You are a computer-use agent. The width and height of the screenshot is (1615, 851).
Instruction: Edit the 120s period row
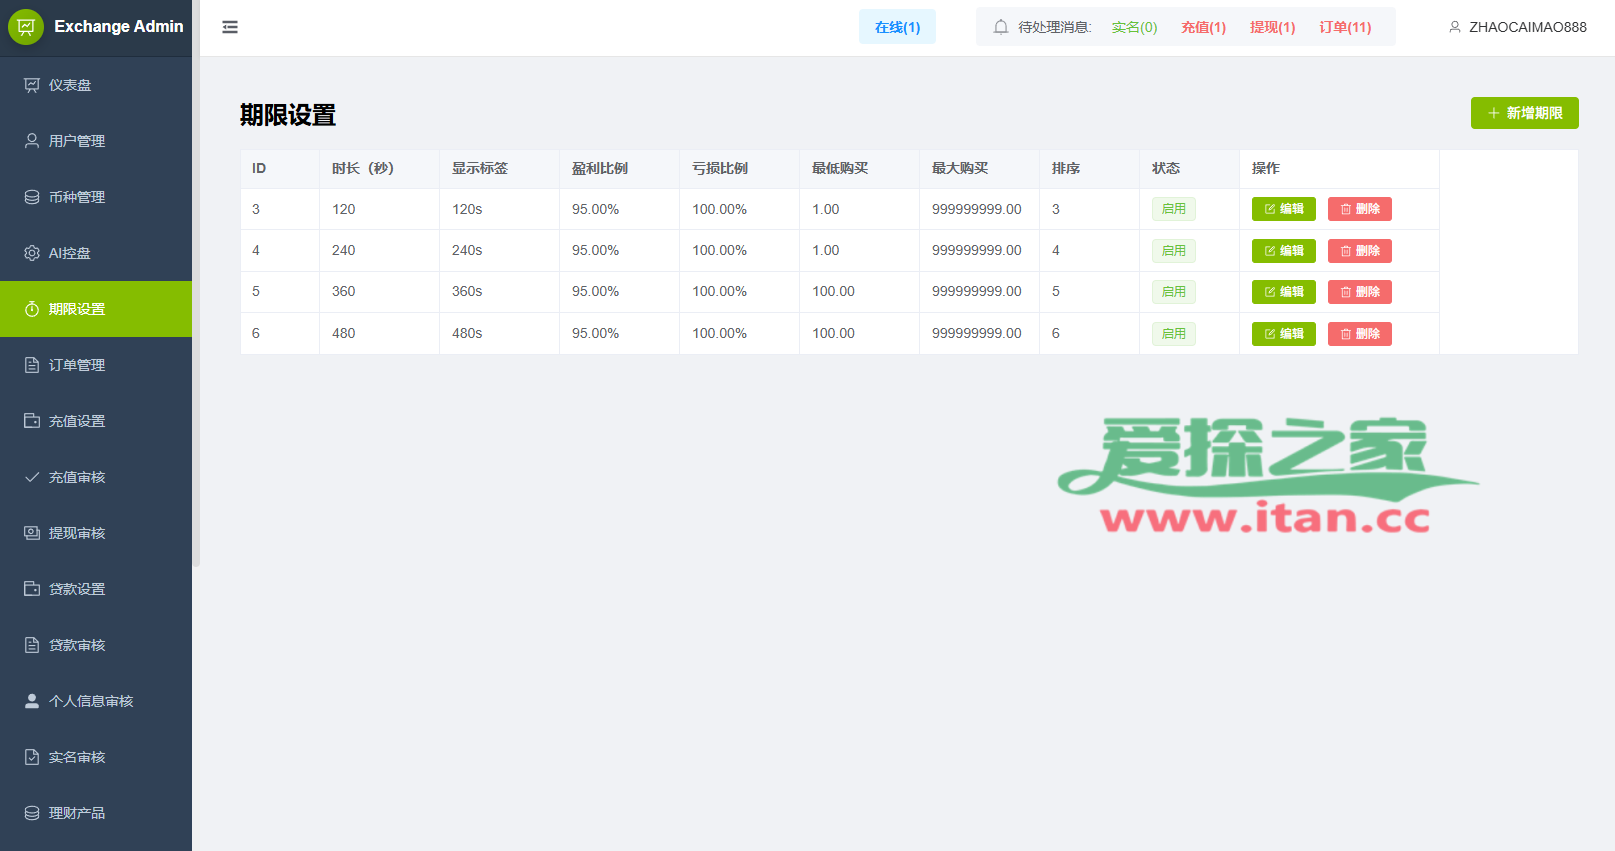[1283, 209]
